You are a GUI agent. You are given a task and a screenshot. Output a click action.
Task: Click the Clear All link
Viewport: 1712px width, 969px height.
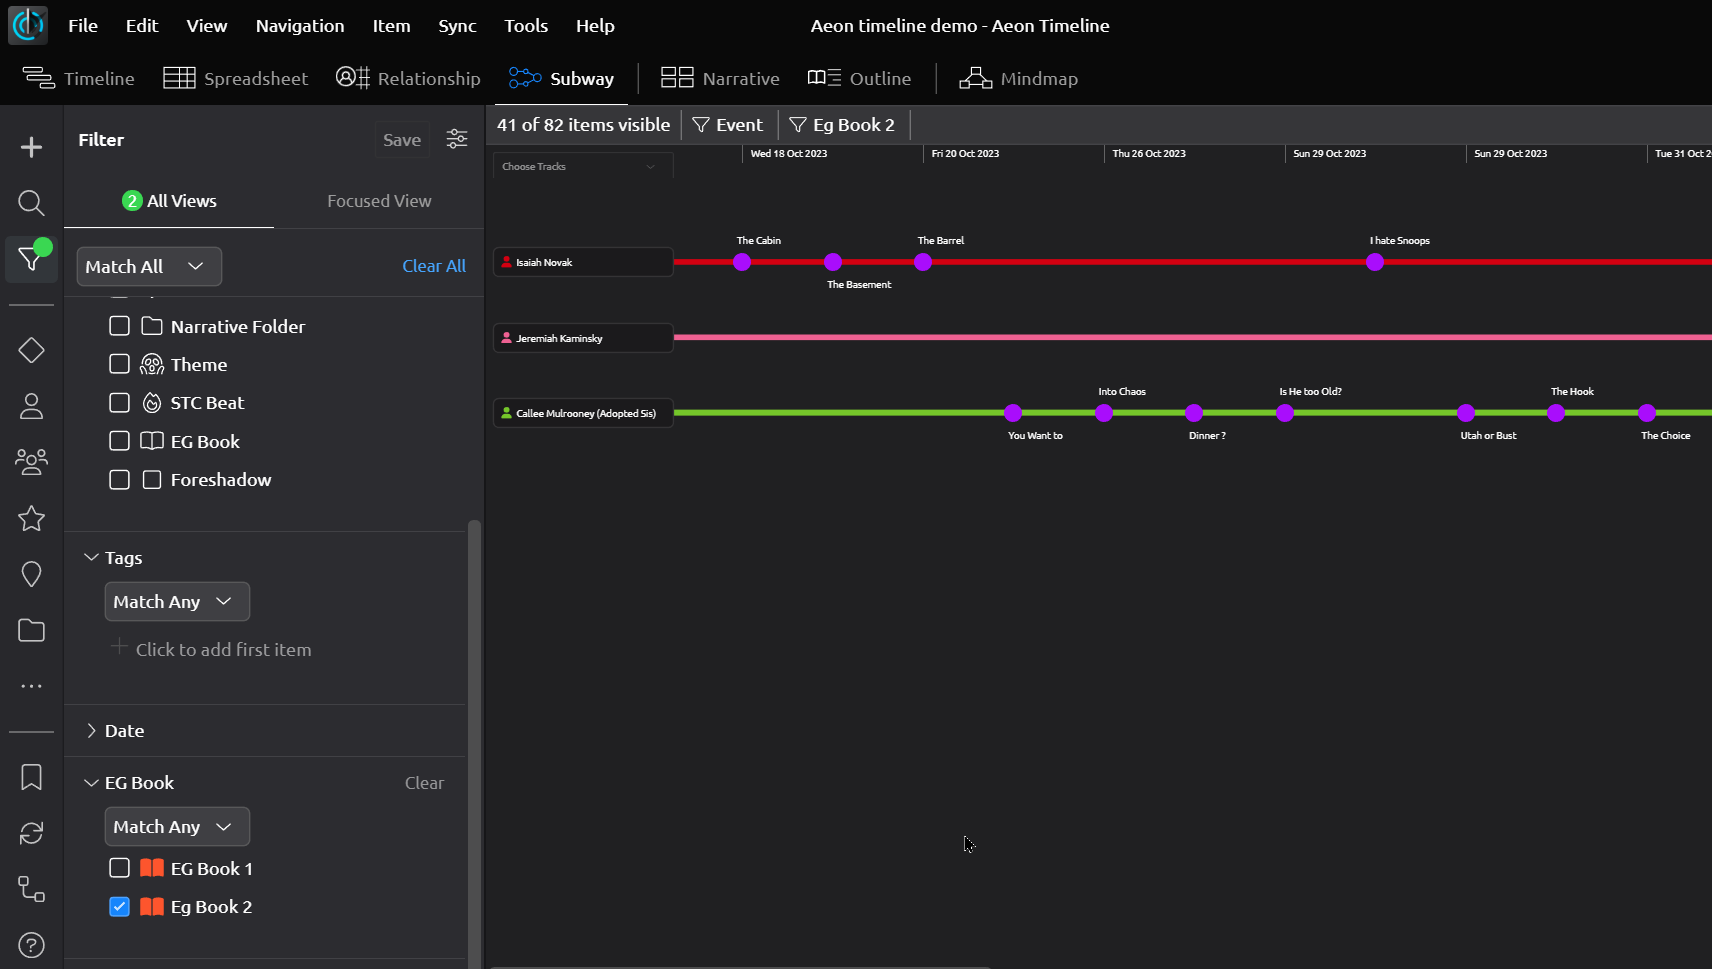click(x=434, y=266)
